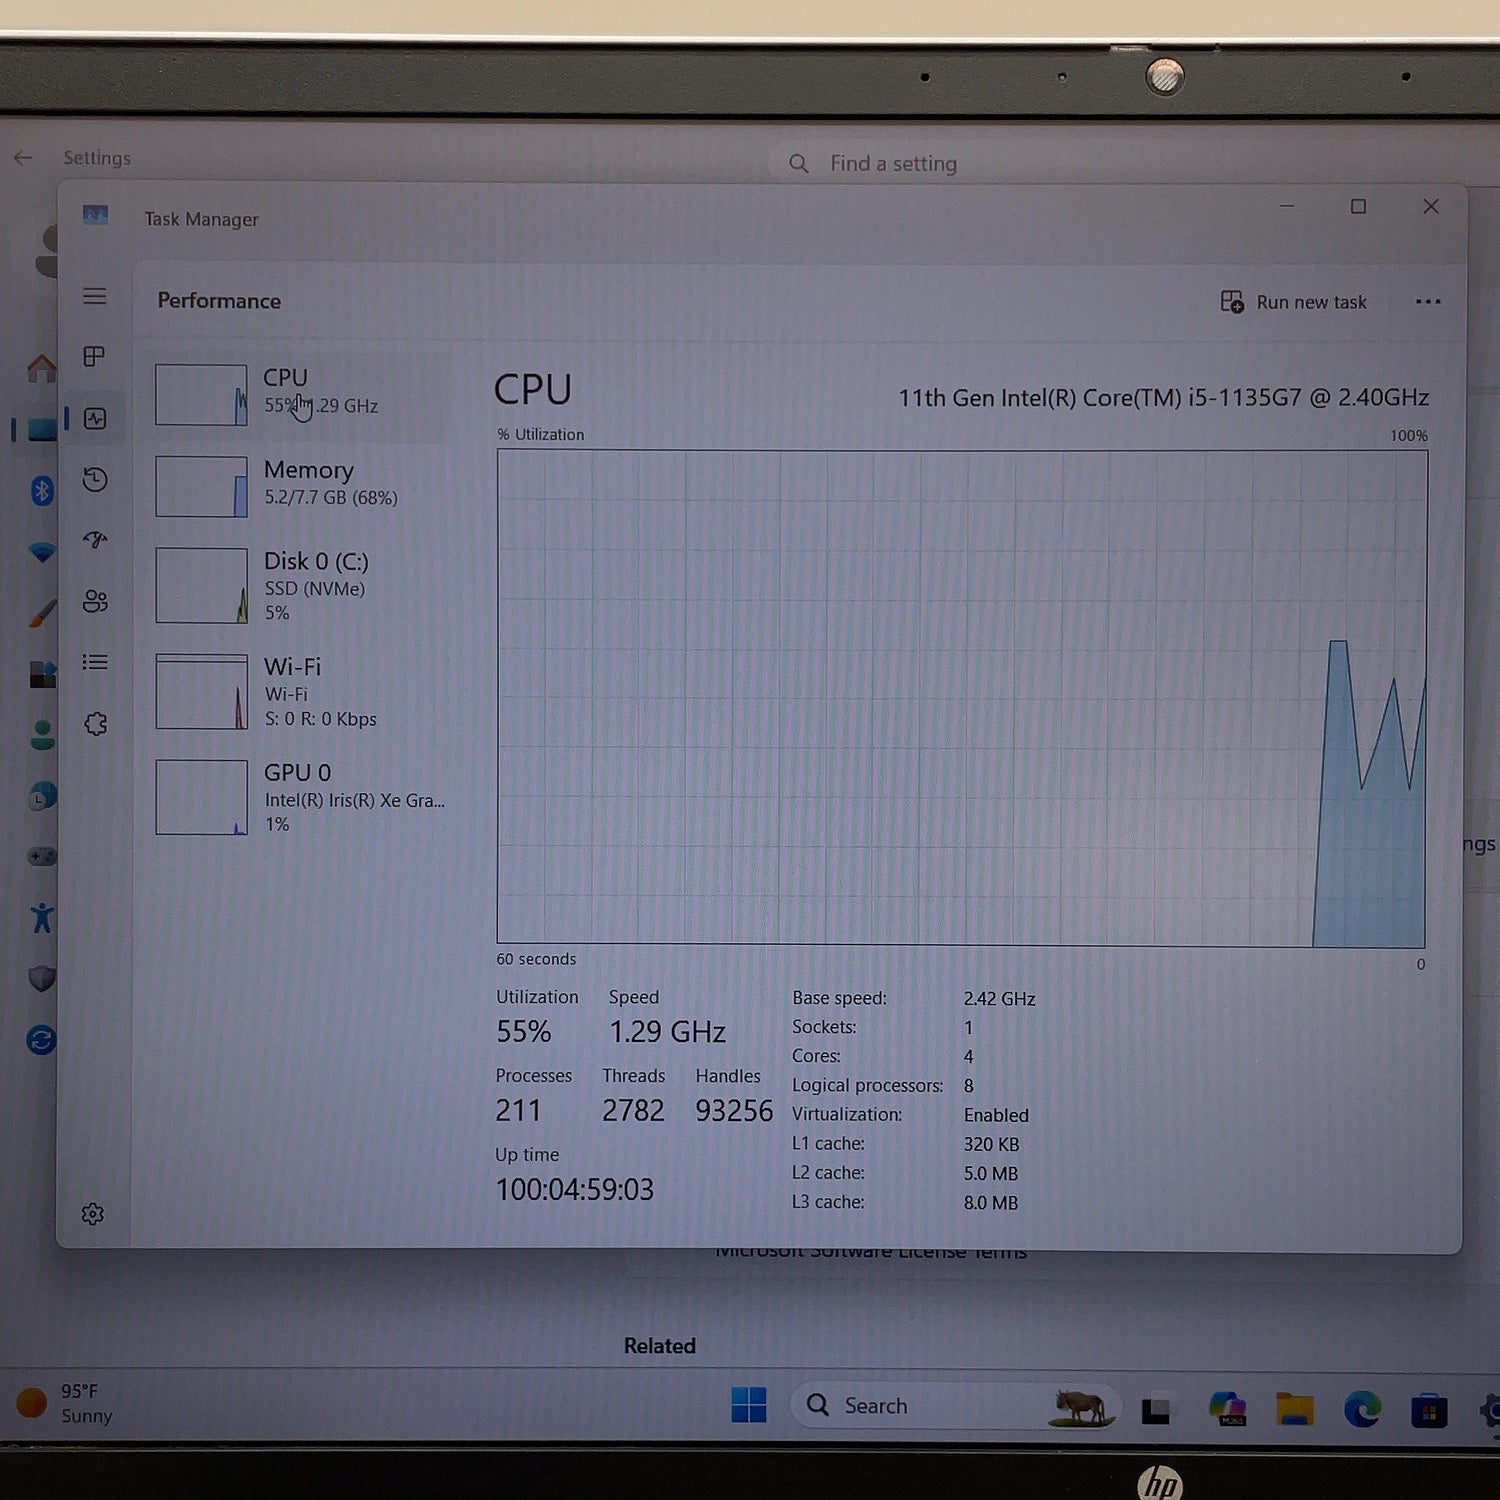The width and height of the screenshot is (1500, 1500).
Task: Open Microsoft Store from taskbar
Action: [x=1429, y=1411]
